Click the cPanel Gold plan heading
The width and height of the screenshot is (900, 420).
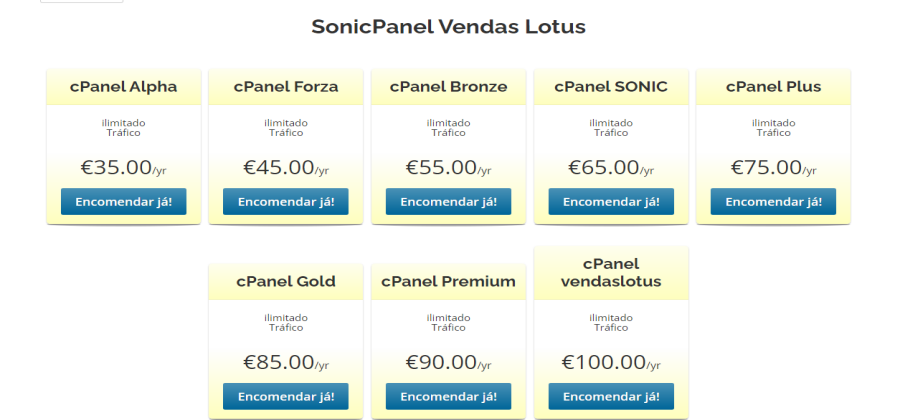(x=286, y=281)
